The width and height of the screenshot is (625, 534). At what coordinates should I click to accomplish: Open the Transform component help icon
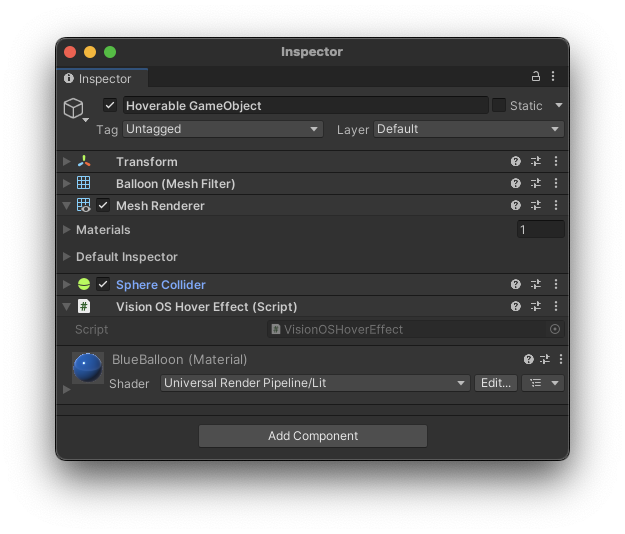(x=516, y=161)
